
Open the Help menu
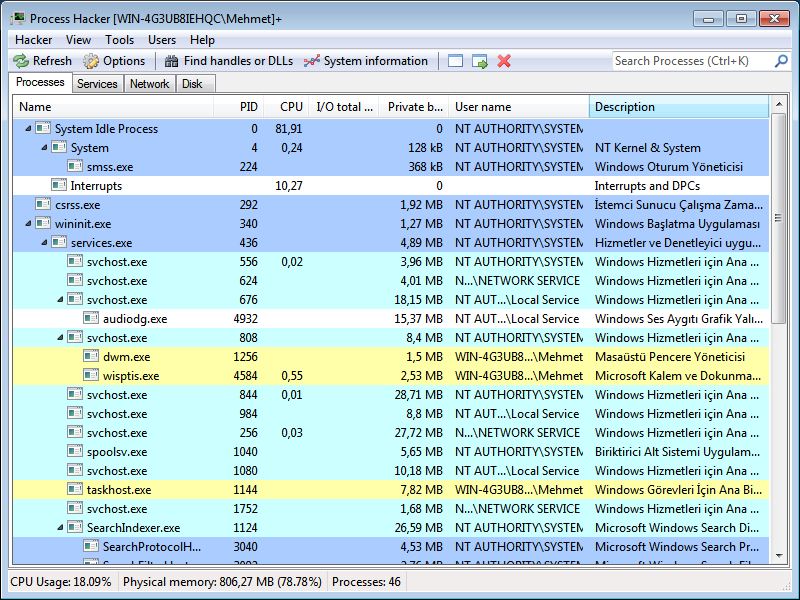tap(202, 40)
